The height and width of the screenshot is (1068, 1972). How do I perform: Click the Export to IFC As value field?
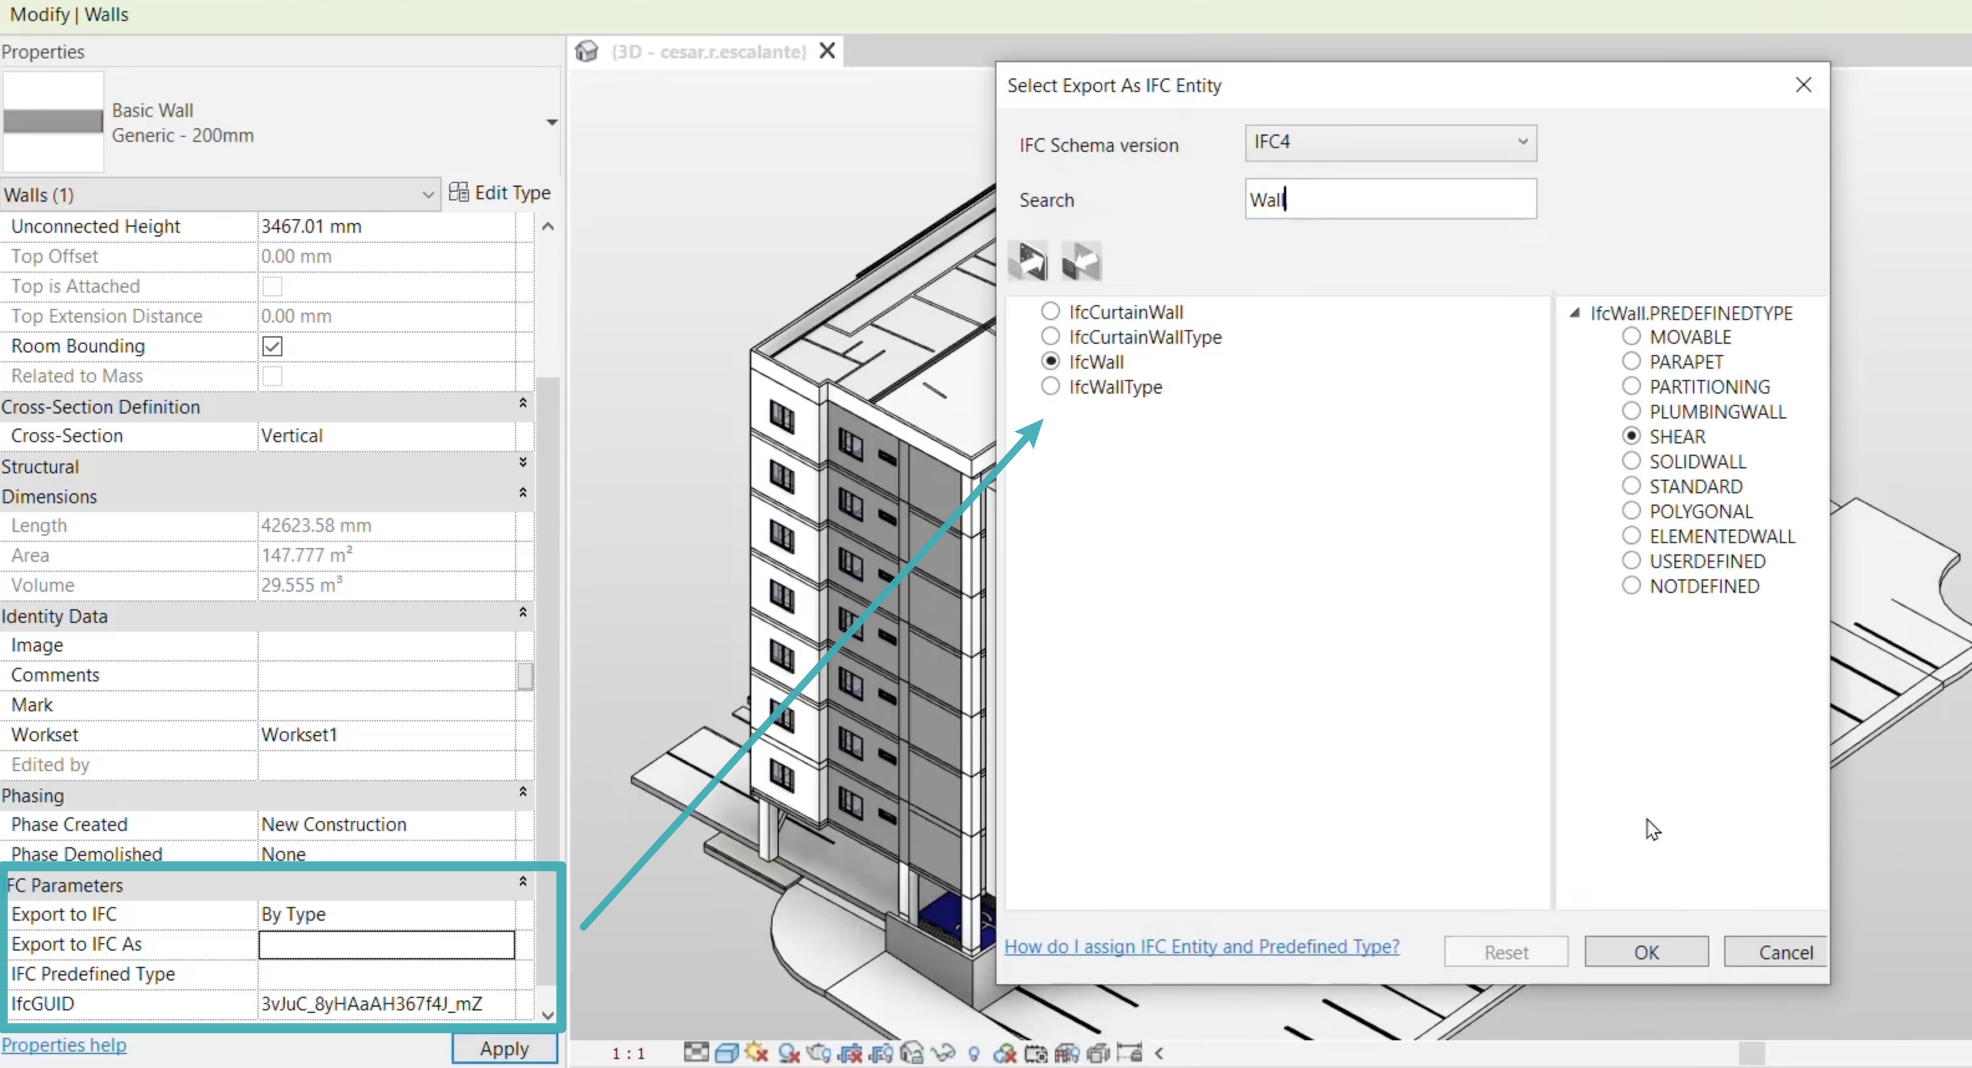(386, 944)
